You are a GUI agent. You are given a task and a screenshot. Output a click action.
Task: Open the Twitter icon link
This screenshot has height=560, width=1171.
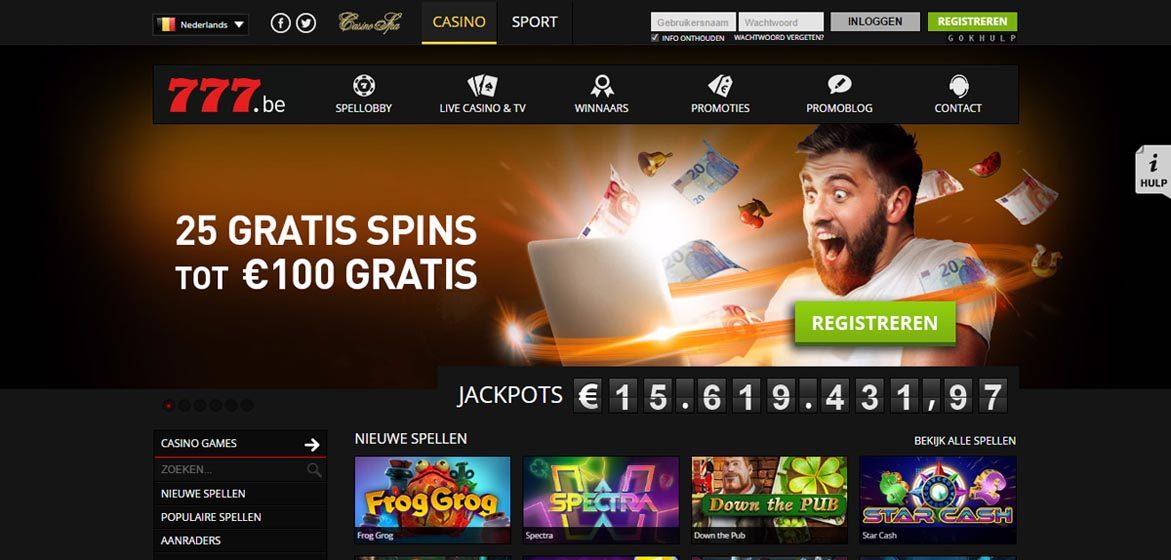pos(305,23)
